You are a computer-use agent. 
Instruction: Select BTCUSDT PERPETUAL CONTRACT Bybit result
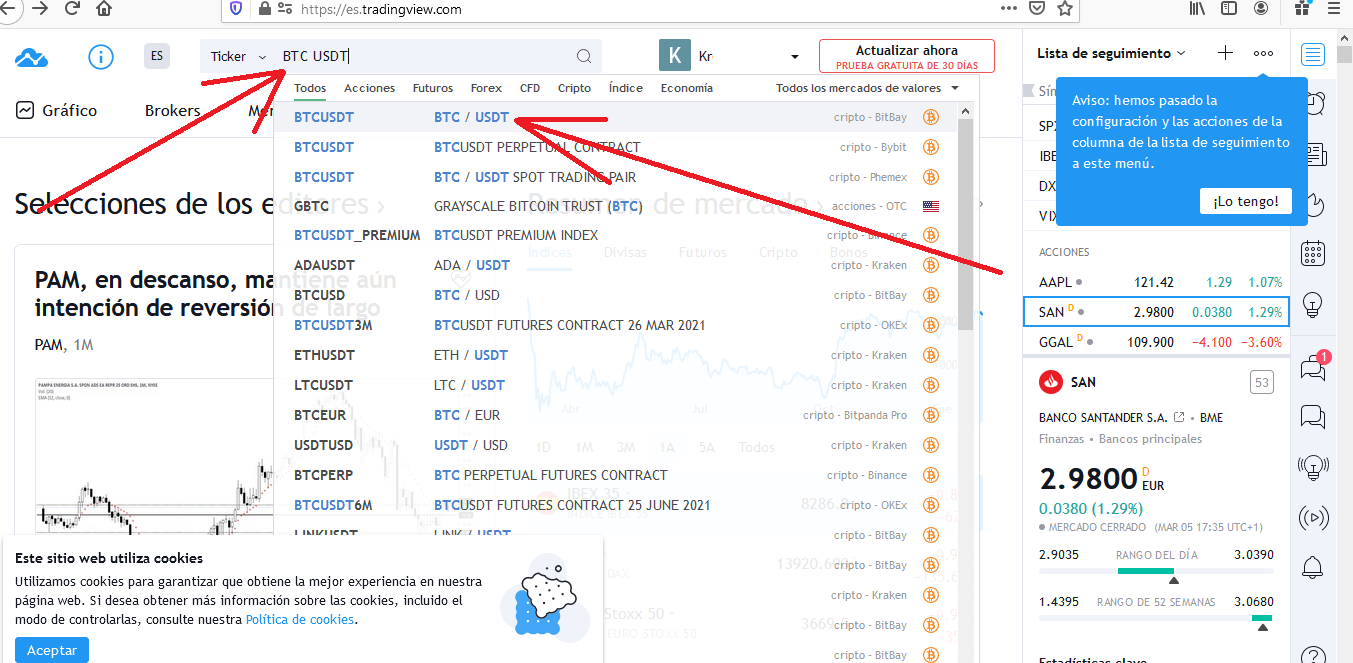coord(616,148)
